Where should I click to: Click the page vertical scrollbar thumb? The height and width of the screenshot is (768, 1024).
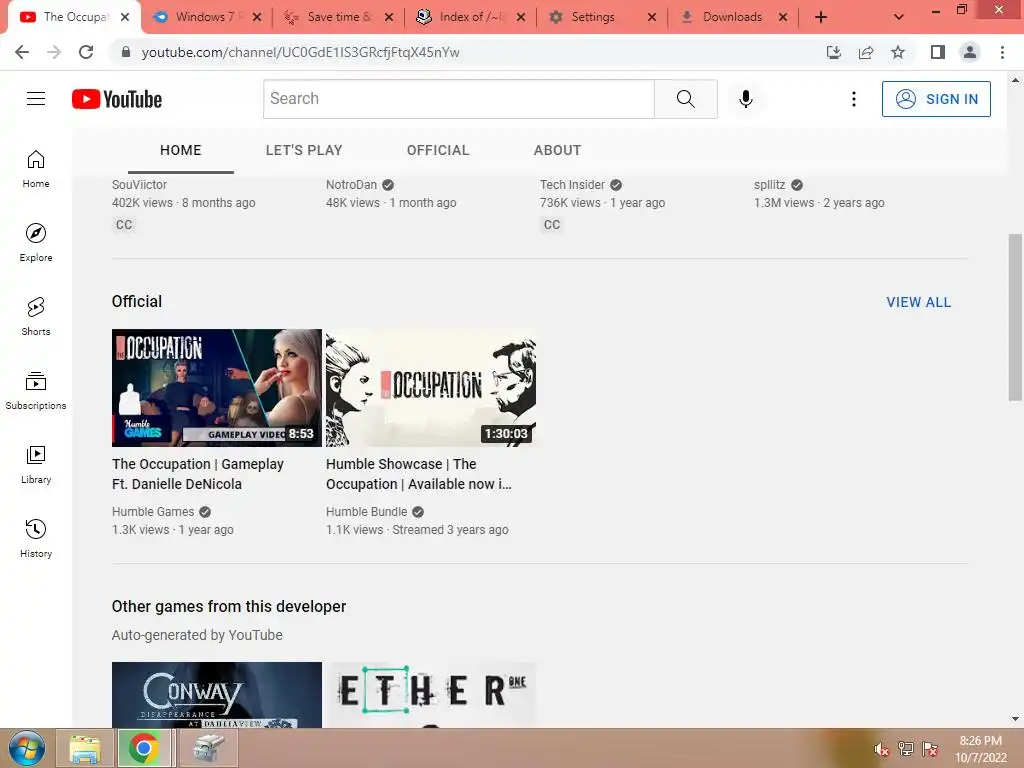1015,317
